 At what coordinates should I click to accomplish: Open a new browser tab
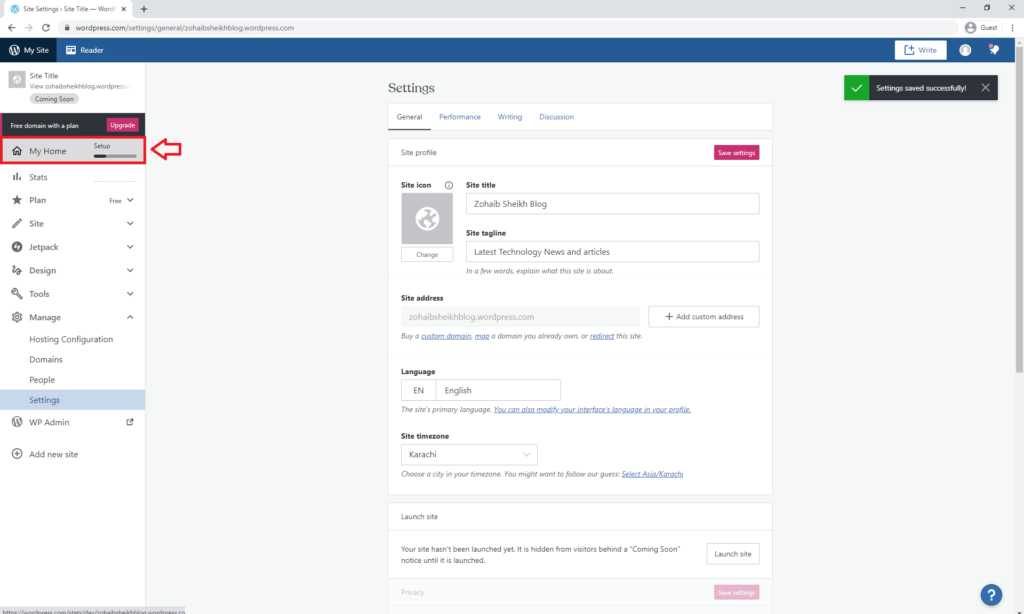pos(144,9)
